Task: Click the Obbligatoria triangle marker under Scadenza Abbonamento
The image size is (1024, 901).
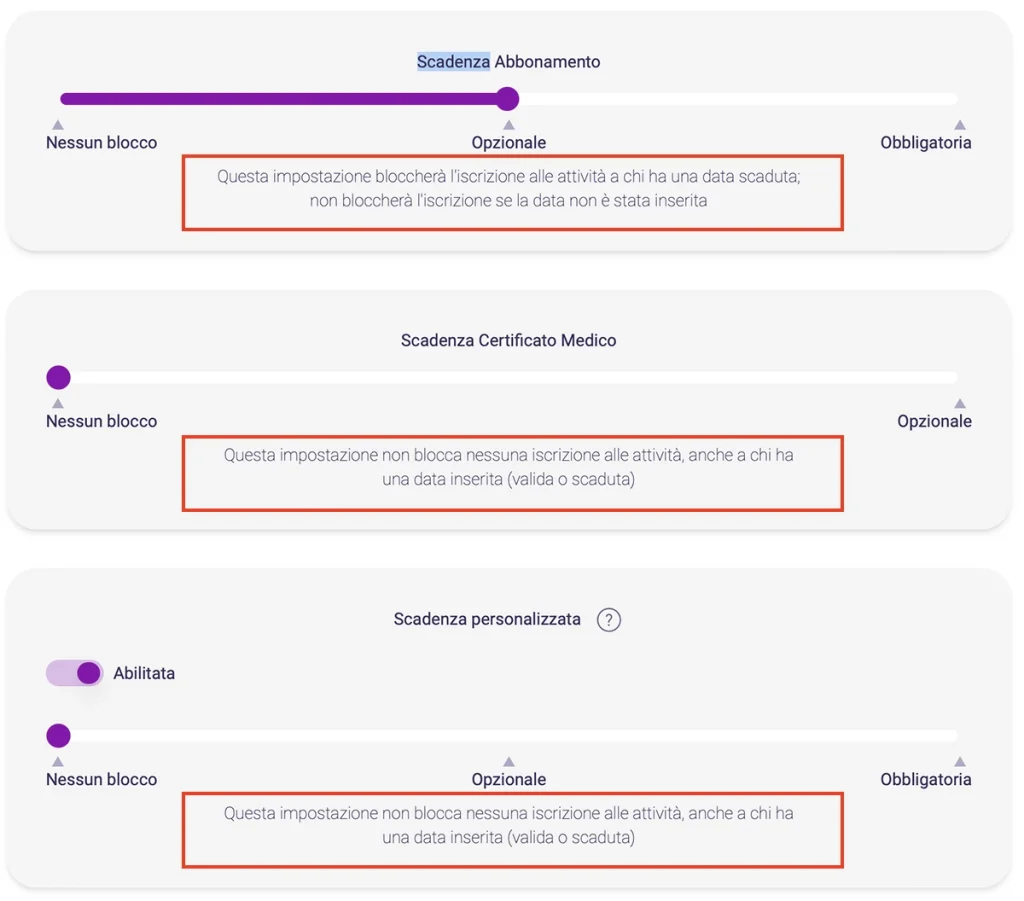Action: tap(960, 125)
